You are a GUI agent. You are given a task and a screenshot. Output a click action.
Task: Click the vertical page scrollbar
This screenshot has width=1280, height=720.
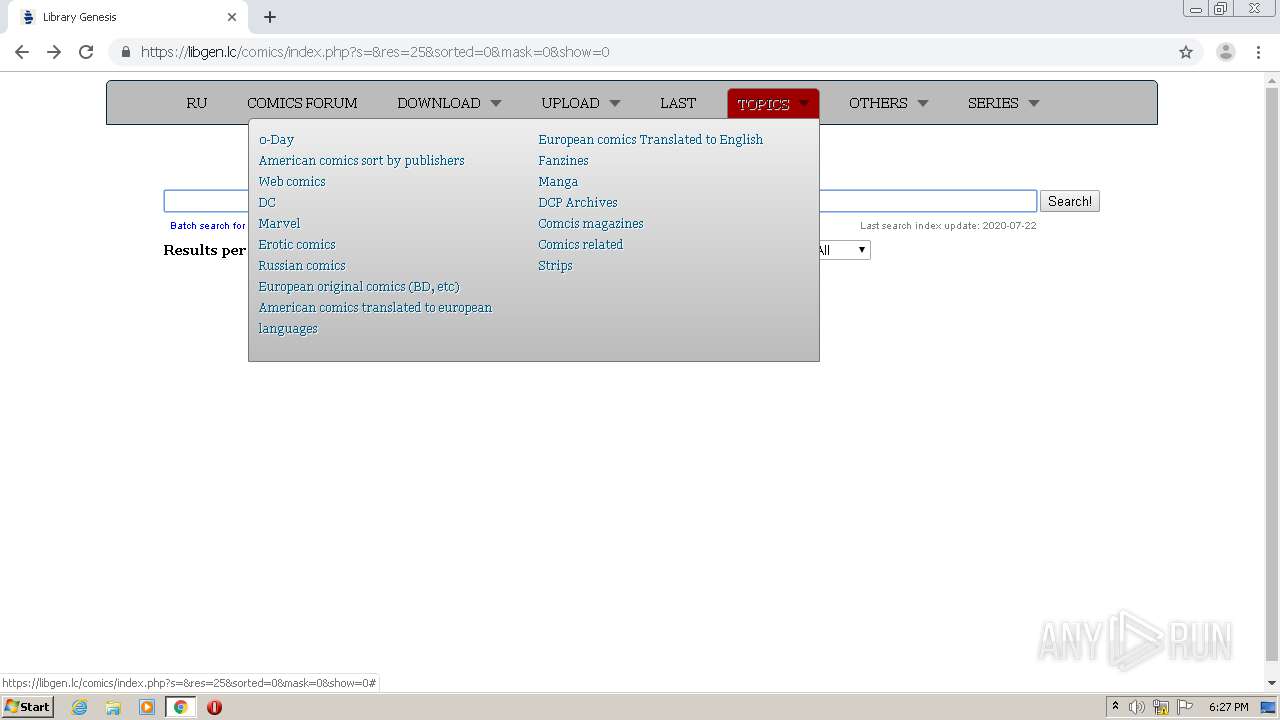(x=1272, y=375)
